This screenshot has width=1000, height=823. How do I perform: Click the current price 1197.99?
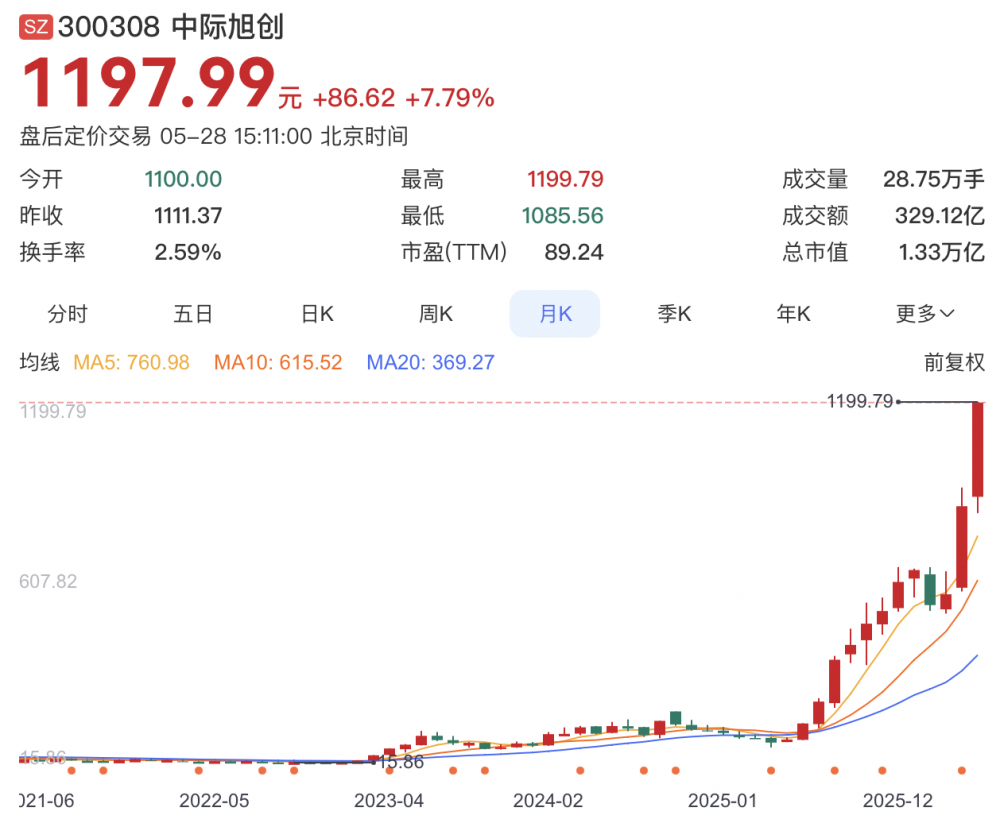(148, 82)
